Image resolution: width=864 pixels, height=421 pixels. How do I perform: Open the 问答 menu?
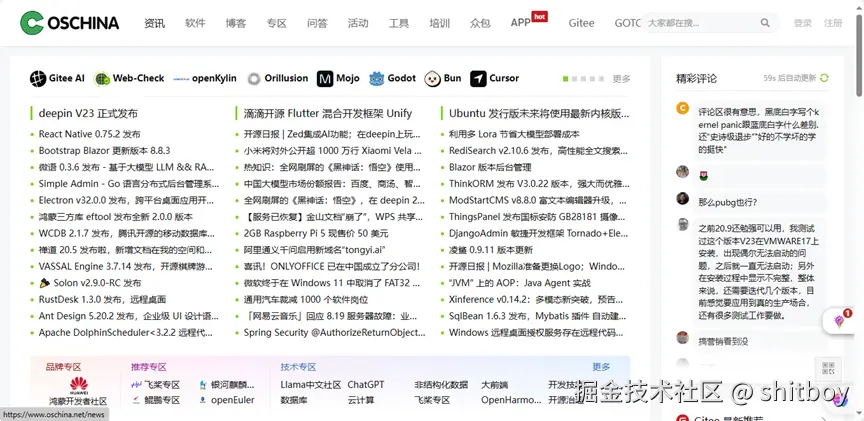point(317,23)
